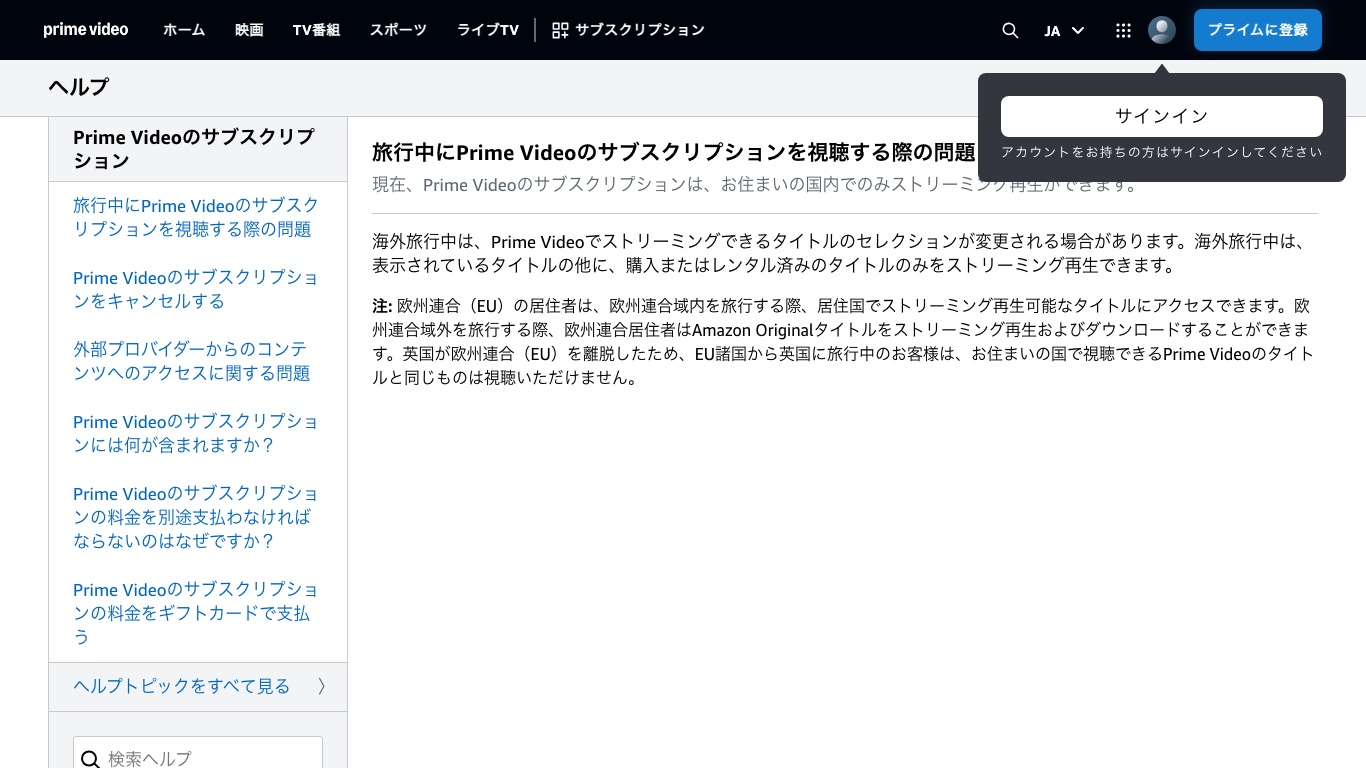Image resolution: width=1366 pixels, height=768 pixels.
Task: Open link about 料金をギフトカードで支払う
Action: click(x=196, y=613)
